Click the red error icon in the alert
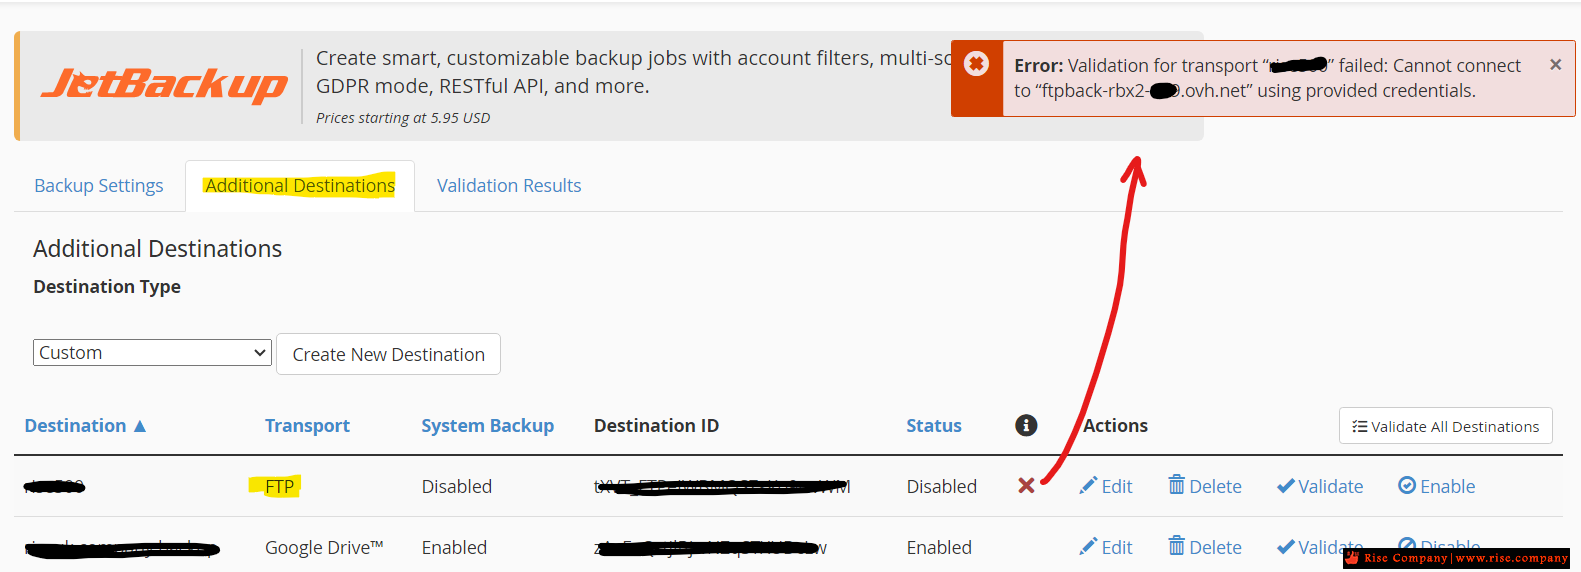 pyautogui.click(x=976, y=64)
